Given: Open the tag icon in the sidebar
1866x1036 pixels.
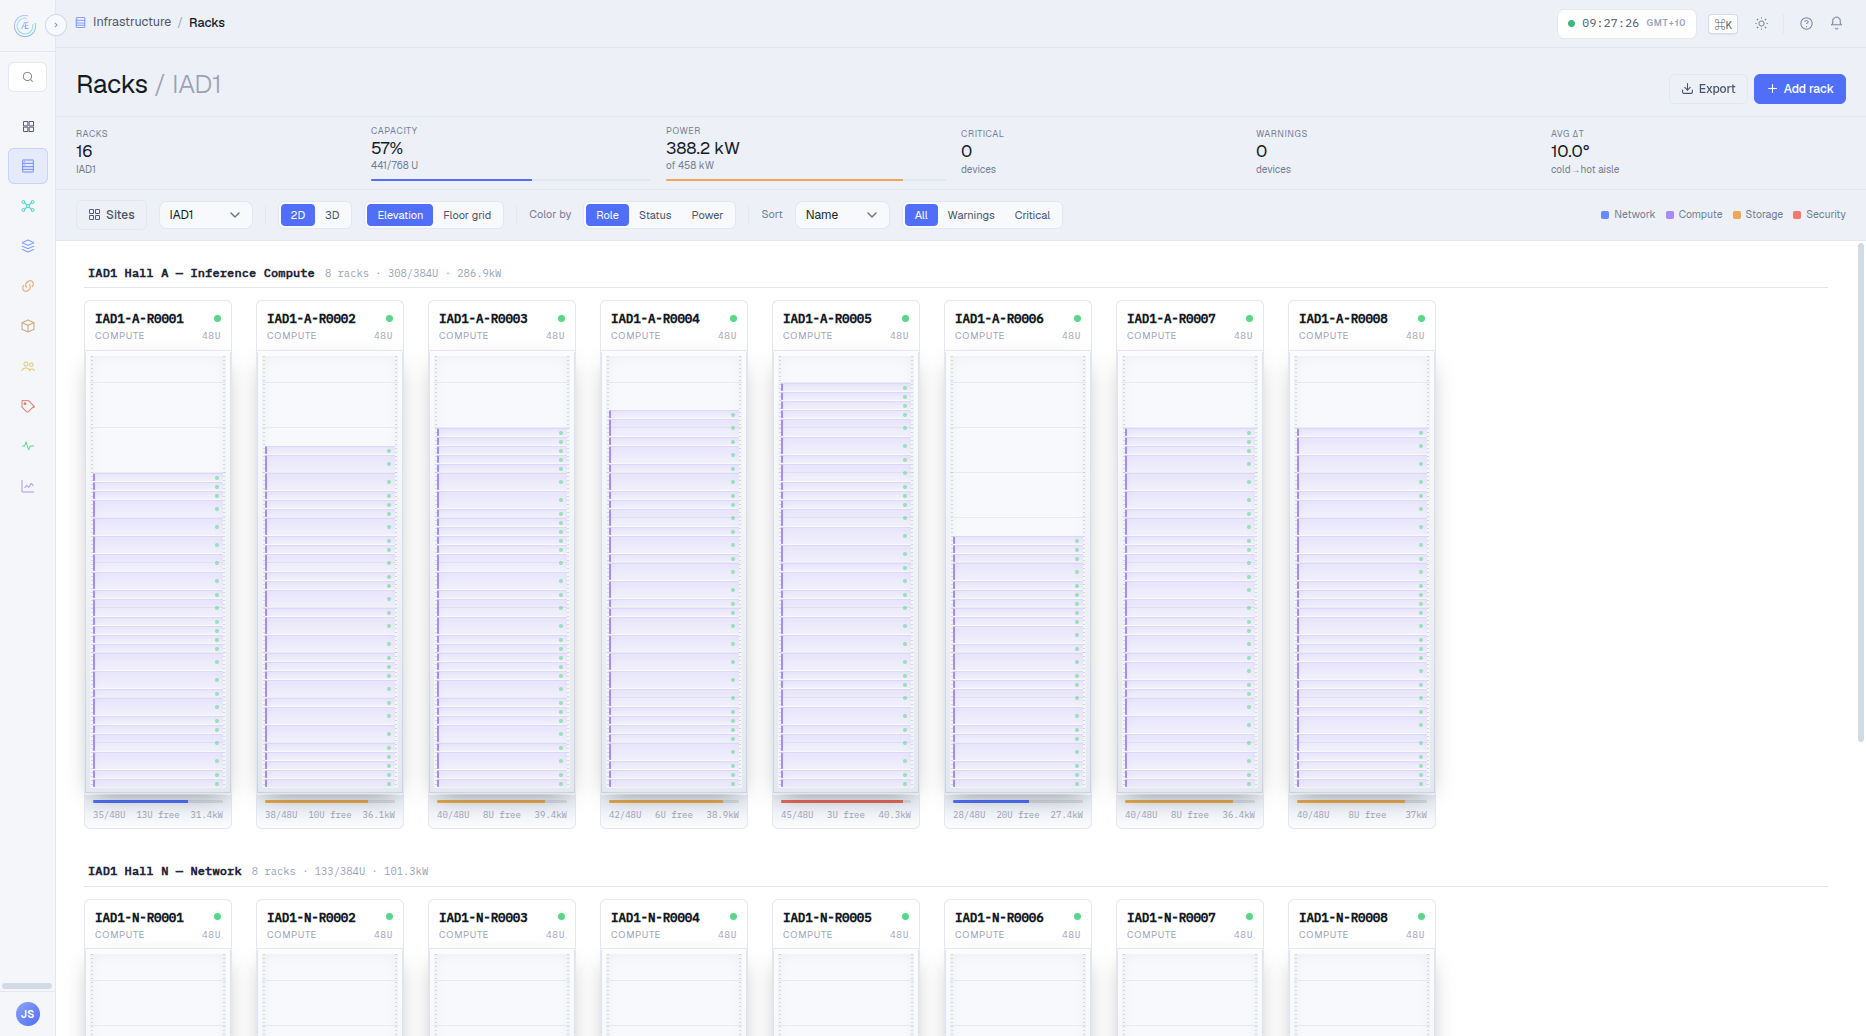Looking at the screenshot, I should (28, 406).
